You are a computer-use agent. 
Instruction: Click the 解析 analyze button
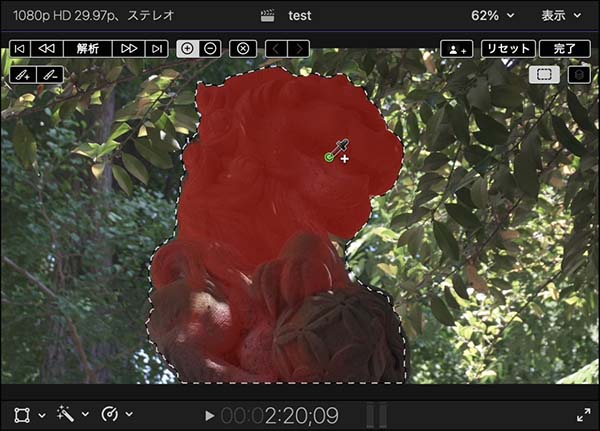pyautogui.click(x=88, y=49)
